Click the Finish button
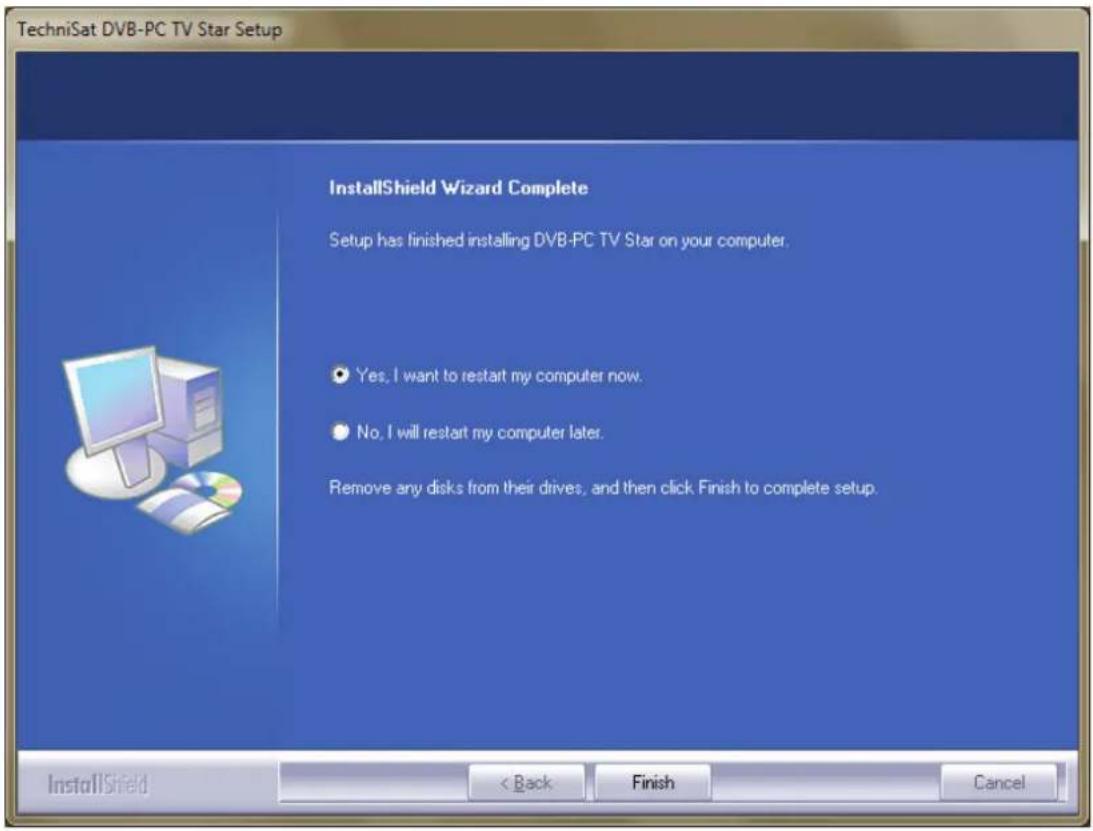 pos(653,782)
